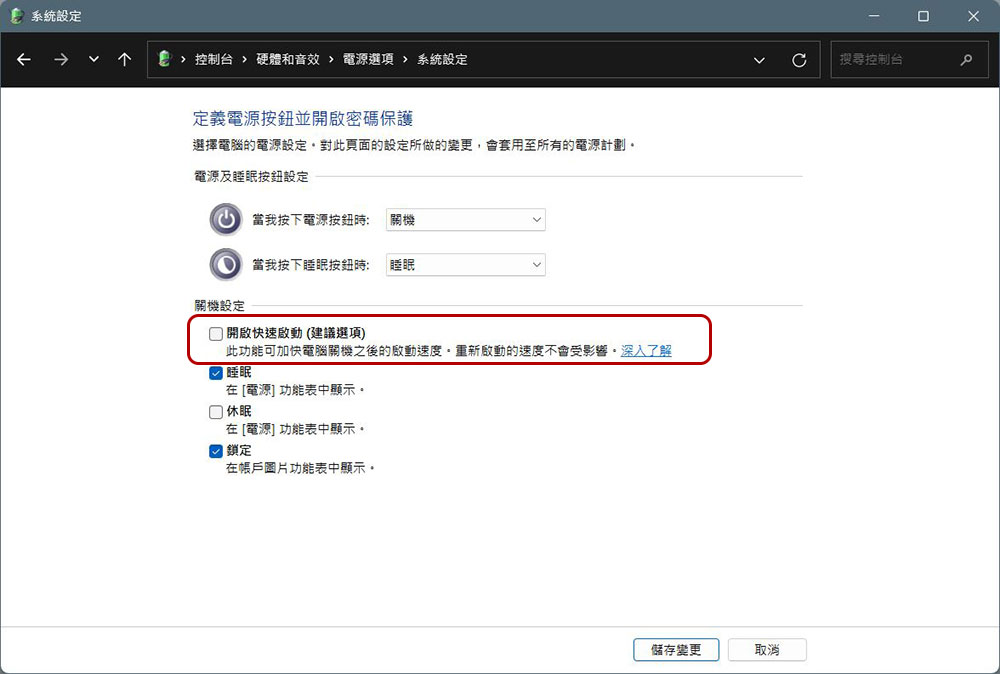The height and width of the screenshot is (674, 1000).
Task: Click the sleep button moon icon
Action: click(x=226, y=265)
